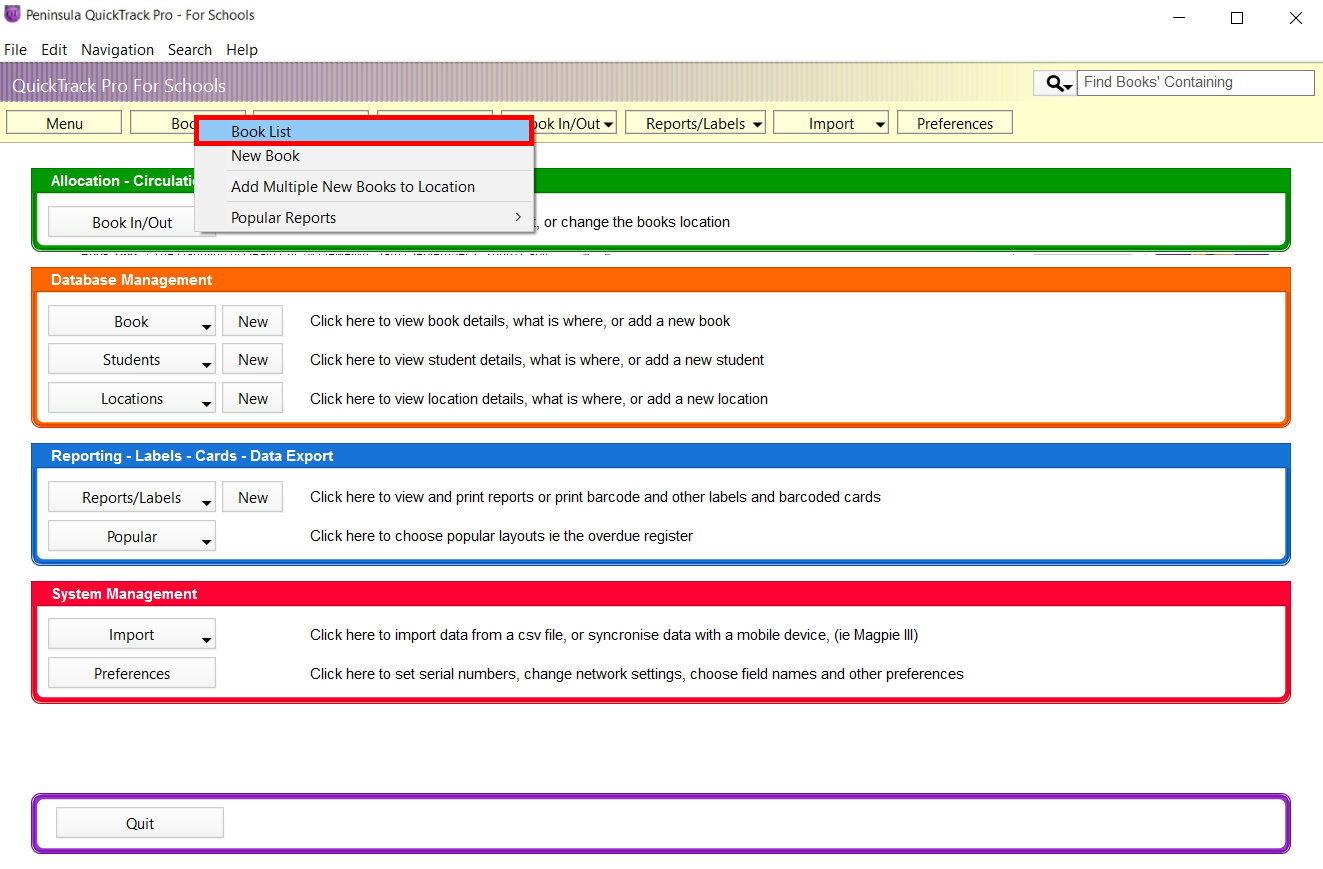Open Import dropdown in System Management
Viewport: 1323px width, 869px height.
(x=132, y=635)
